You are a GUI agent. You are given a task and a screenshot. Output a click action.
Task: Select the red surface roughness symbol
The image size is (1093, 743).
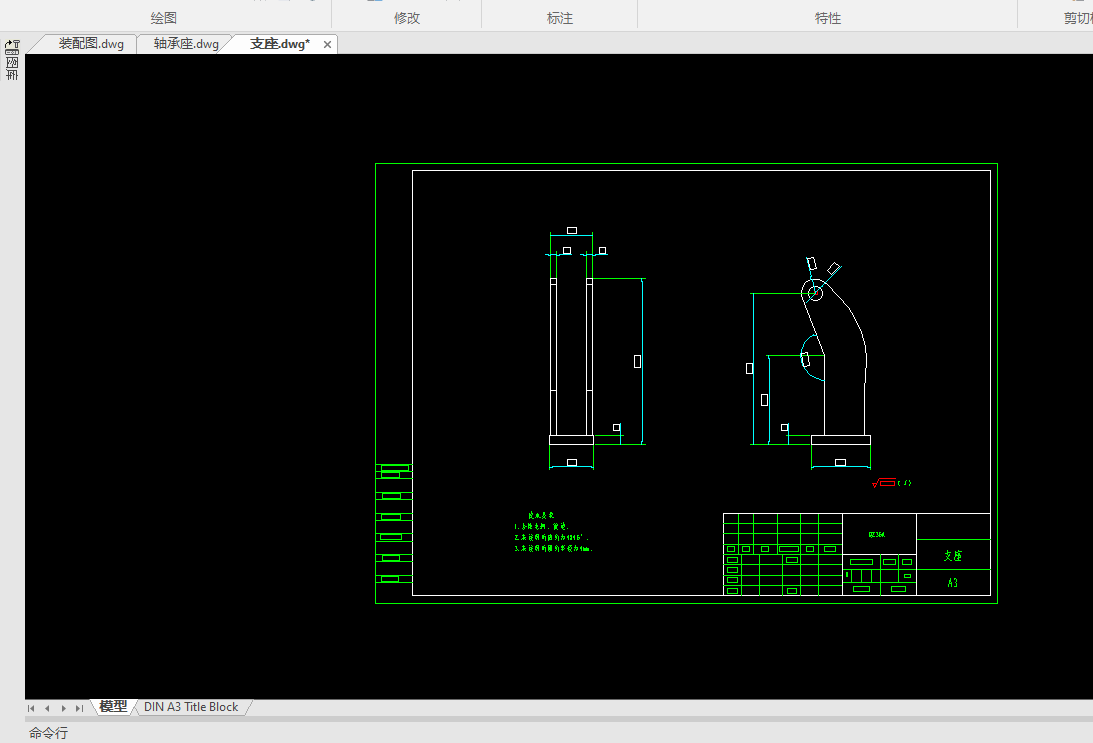click(x=885, y=483)
